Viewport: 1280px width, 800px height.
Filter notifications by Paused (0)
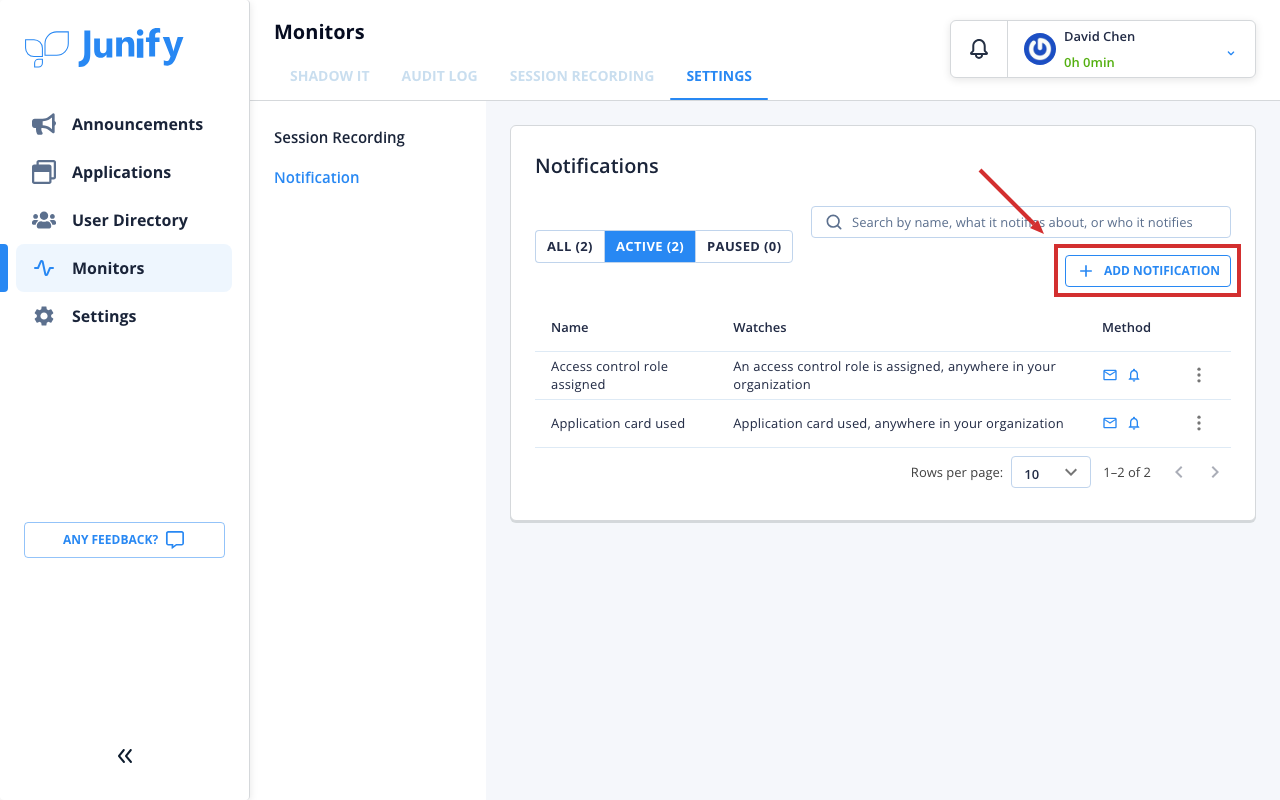tap(744, 246)
